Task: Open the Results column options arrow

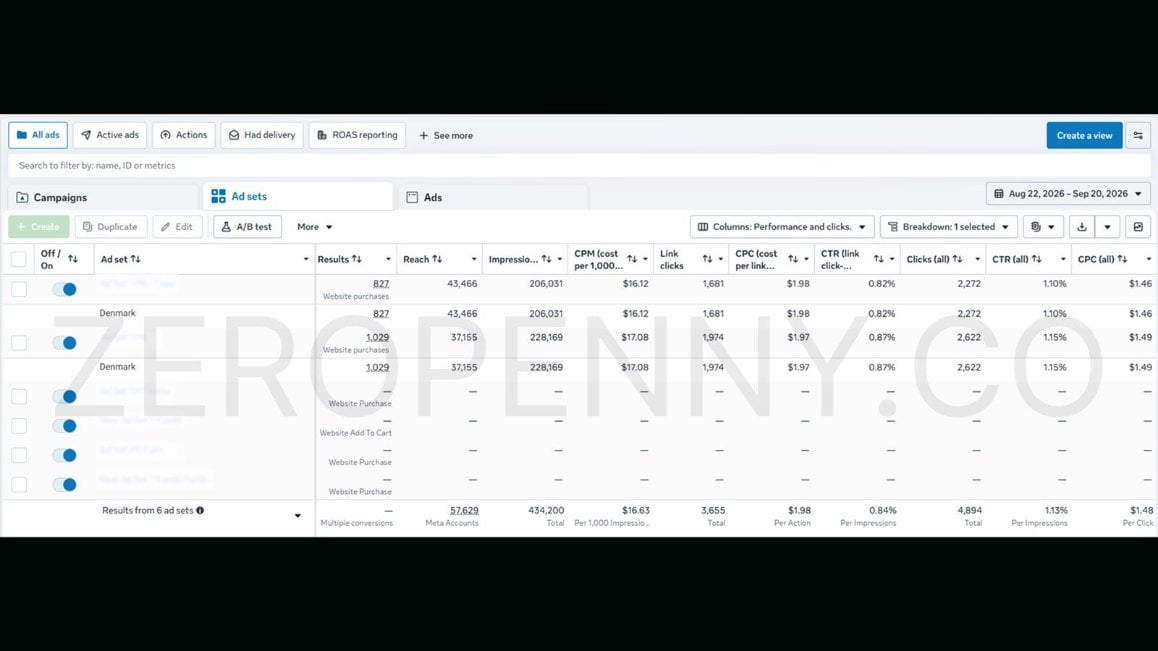Action: pos(388,259)
